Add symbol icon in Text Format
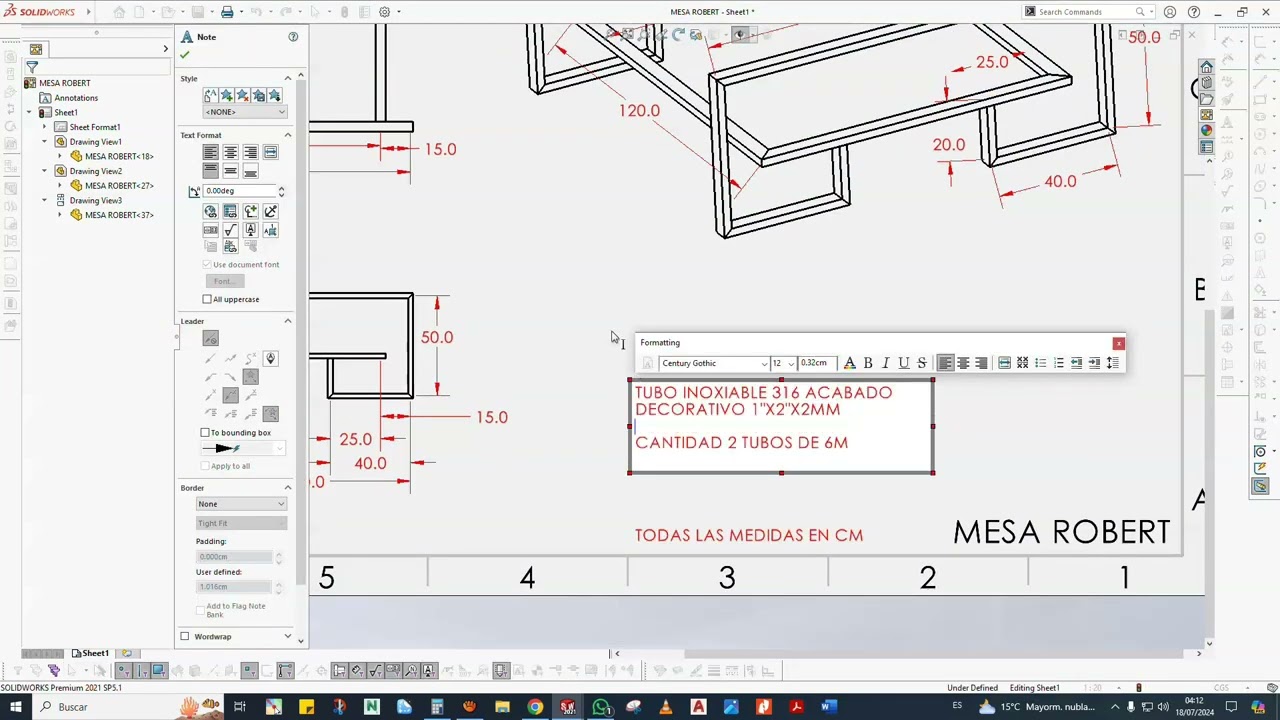This screenshot has width=1280, height=720. click(251, 211)
